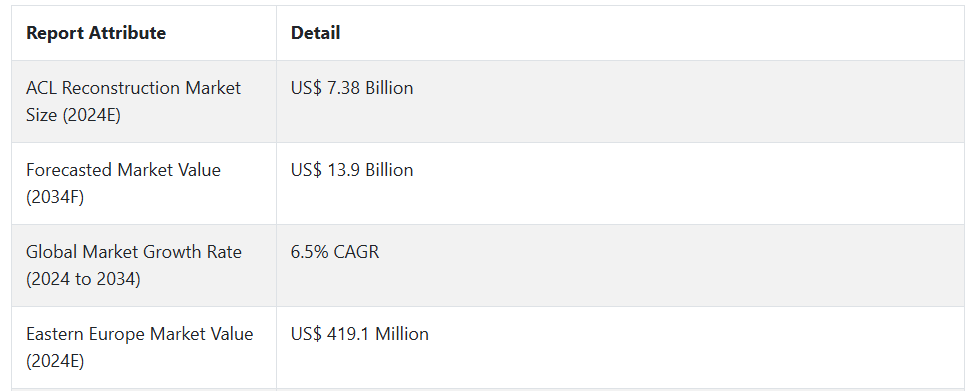Click the empty area right of 6.5% CAGR
The image size is (971, 391).
point(672,265)
